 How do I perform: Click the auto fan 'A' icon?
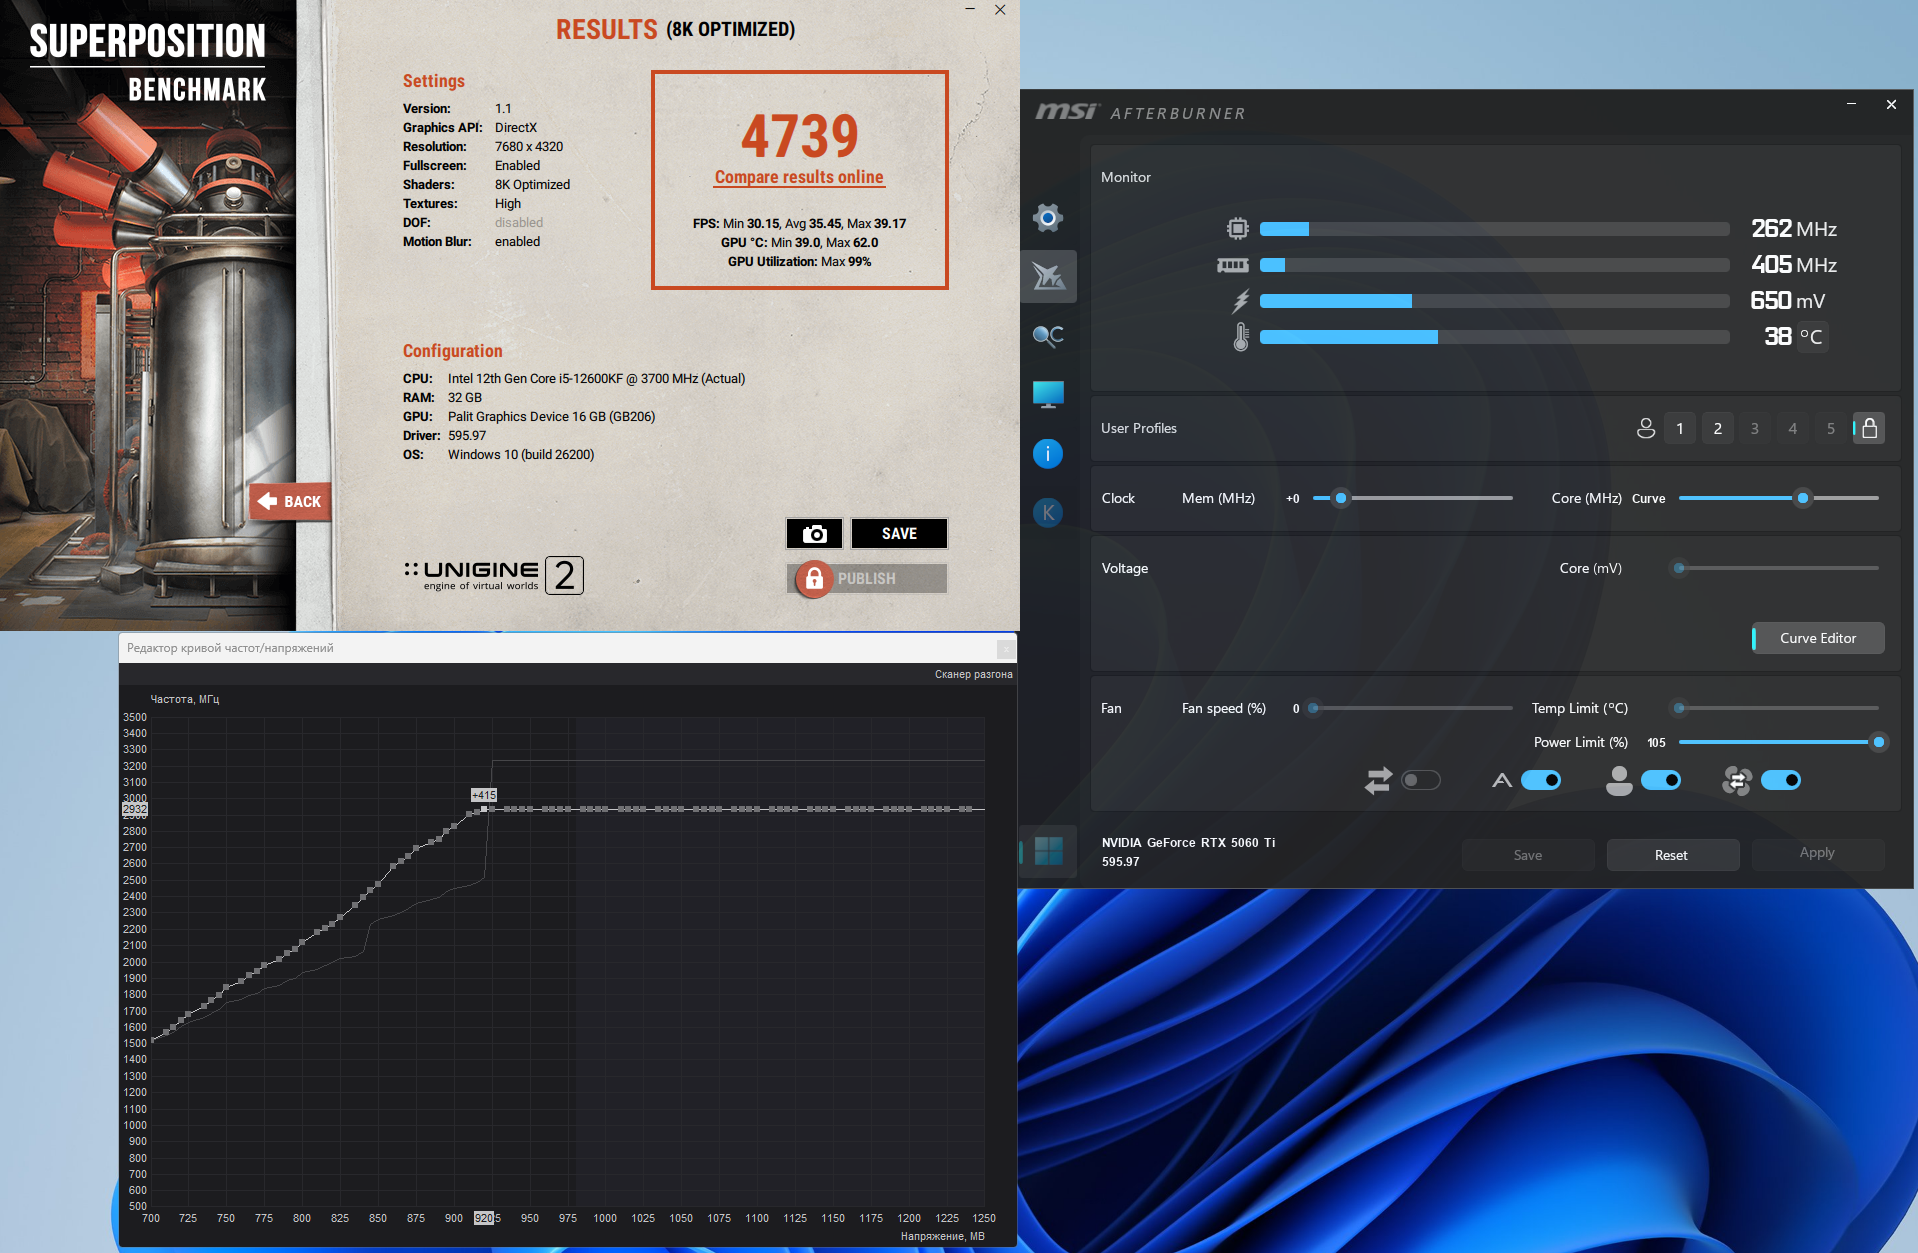(1502, 780)
